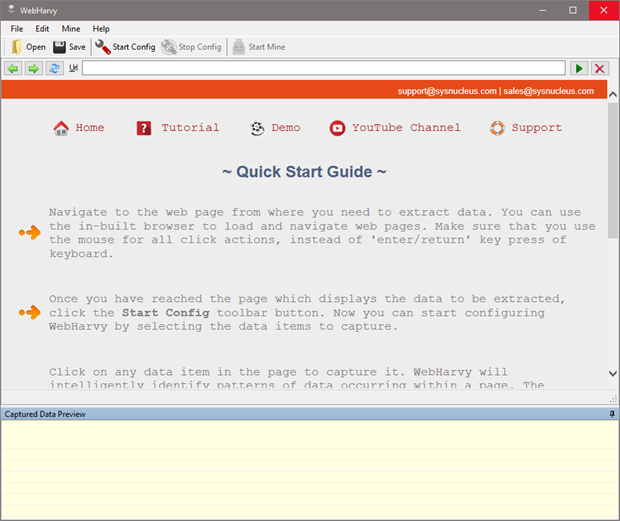Open the Help menu
Screen dimensions: 620x521
point(101,29)
